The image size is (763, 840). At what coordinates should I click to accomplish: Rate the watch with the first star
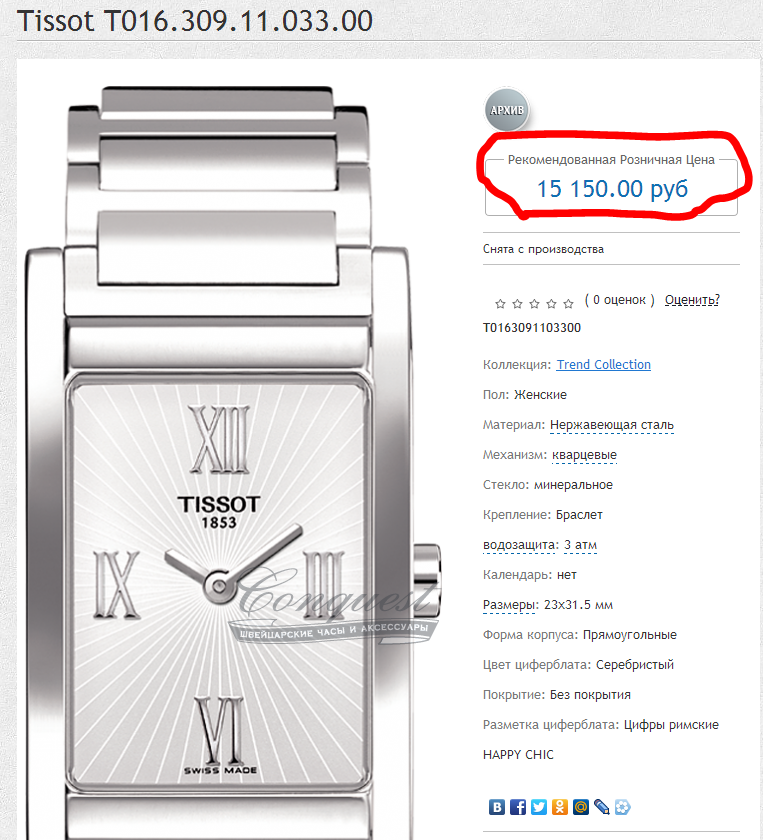(x=500, y=304)
